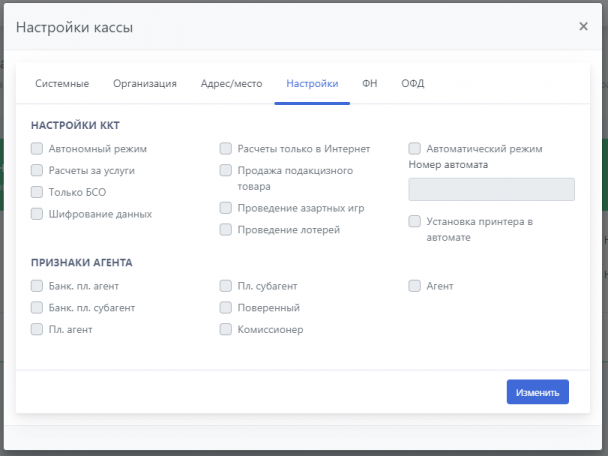Select the ФН tab
The height and width of the screenshot is (456, 608).
(x=370, y=84)
